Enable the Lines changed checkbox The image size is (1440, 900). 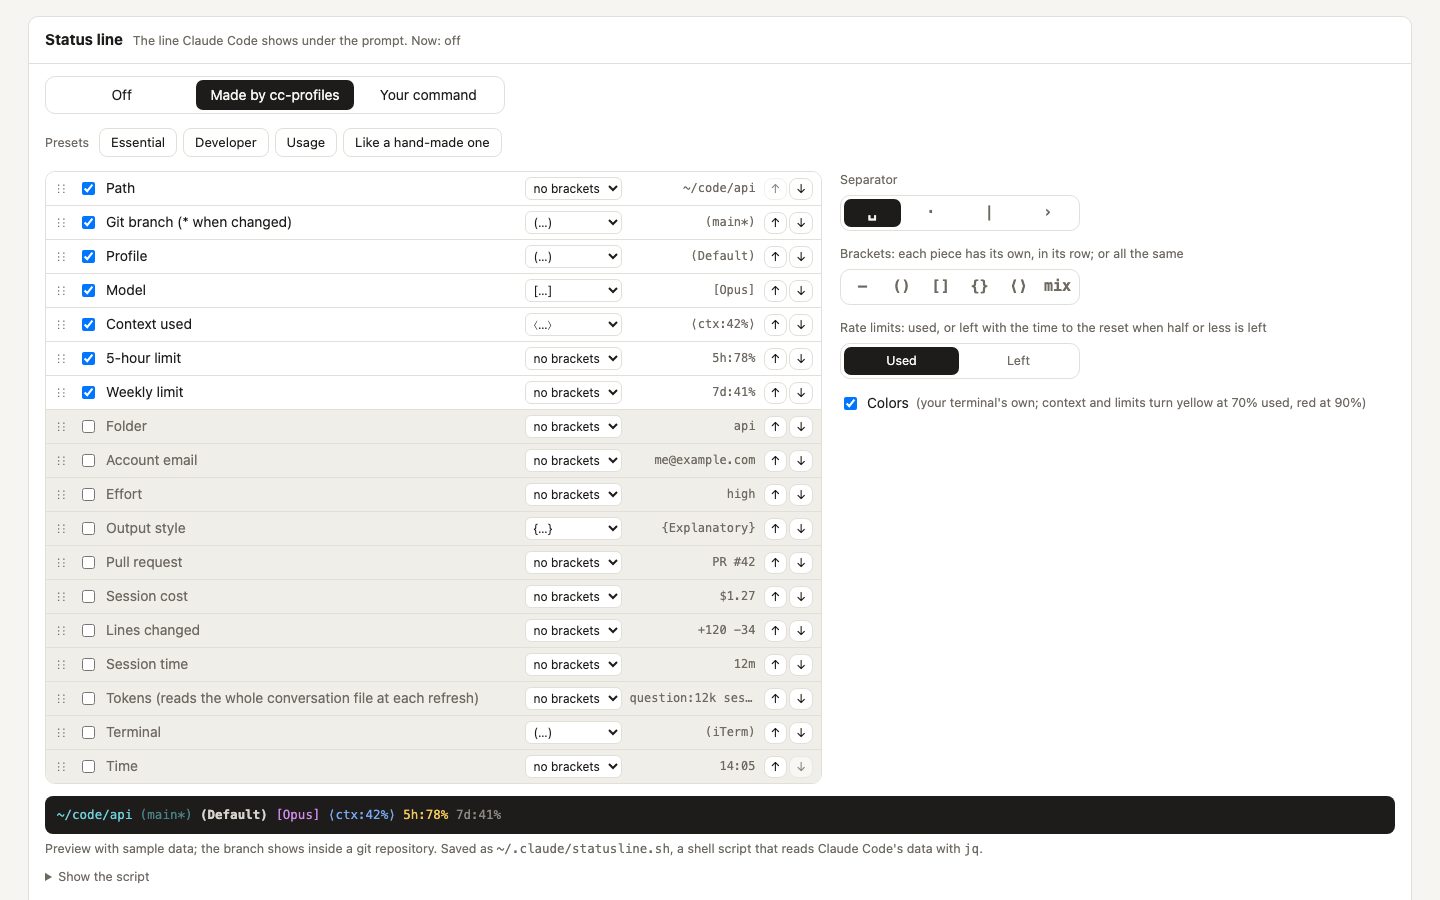[x=88, y=630]
